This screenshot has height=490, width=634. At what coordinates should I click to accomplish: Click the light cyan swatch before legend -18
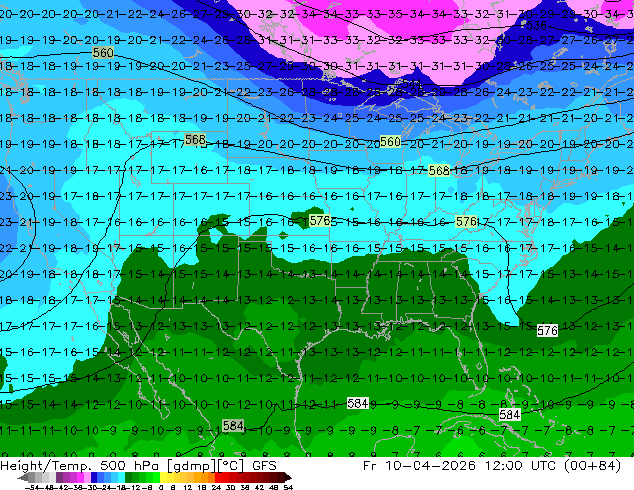tap(121, 477)
